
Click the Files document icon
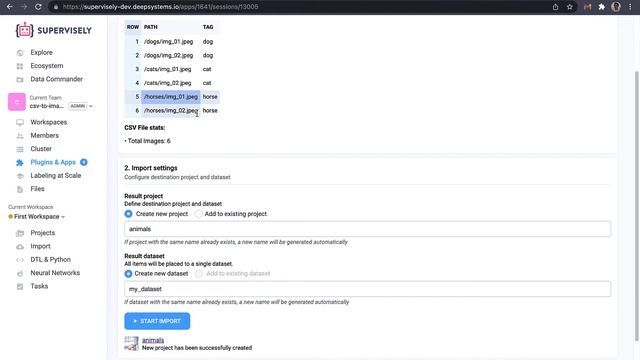click(20, 189)
